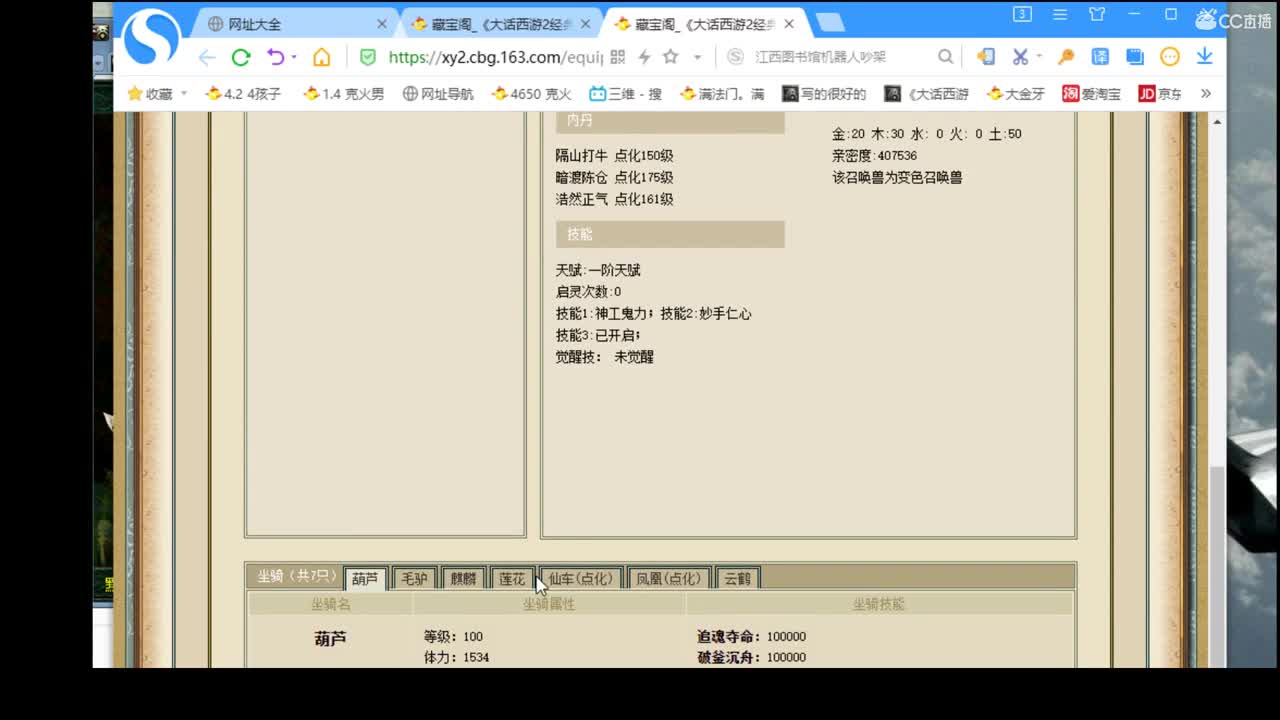
Task: Click the search magnifier icon
Action: tap(945, 57)
